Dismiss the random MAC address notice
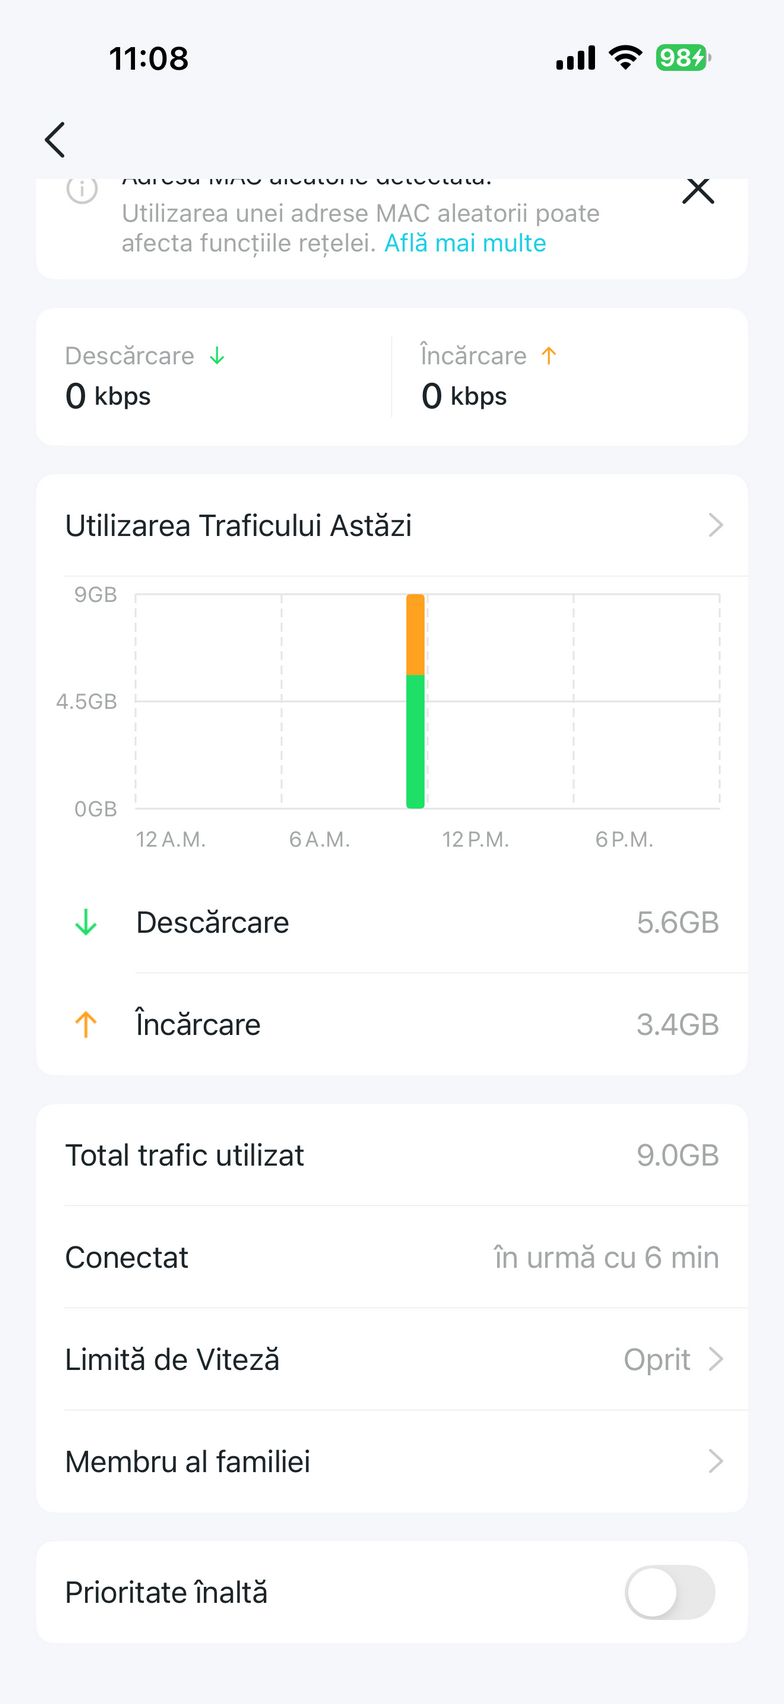This screenshot has width=784, height=1704. point(698,190)
